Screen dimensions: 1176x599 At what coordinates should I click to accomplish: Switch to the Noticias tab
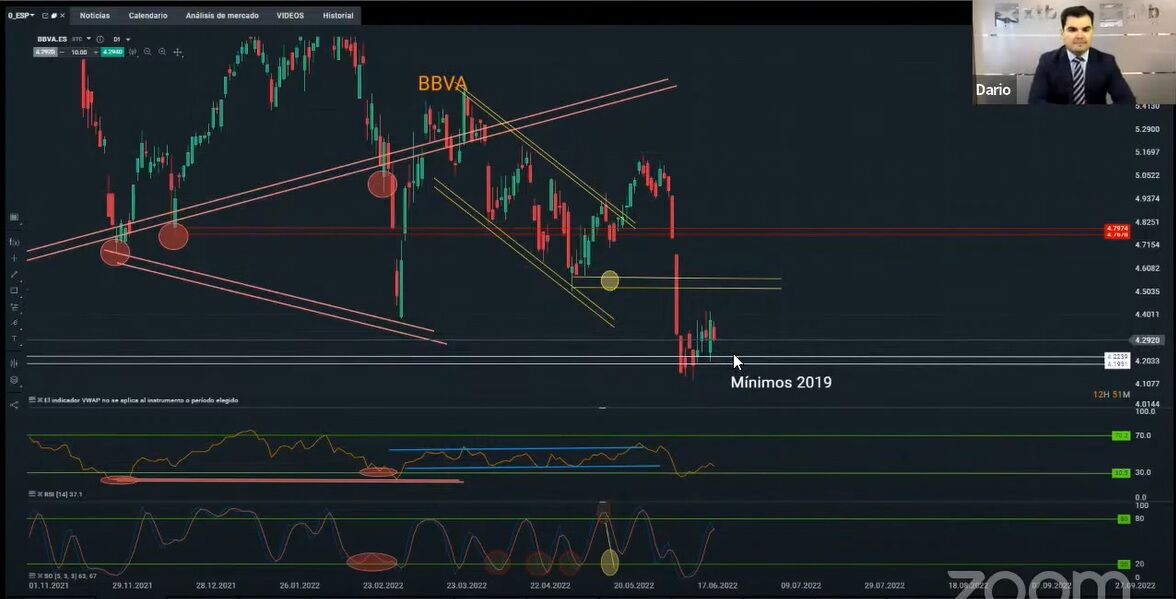pos(94,16)
